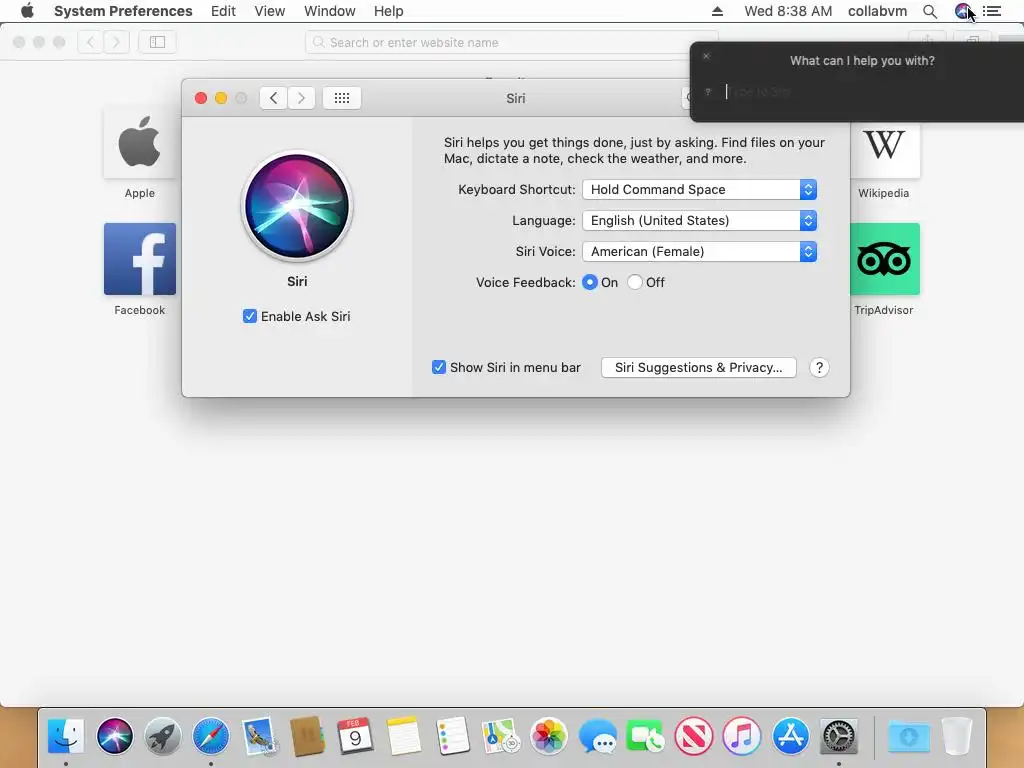Screen dimensions: 1024x768
Task: Open the Siri Voice dropdown
Action: click(x=699, y=251)
